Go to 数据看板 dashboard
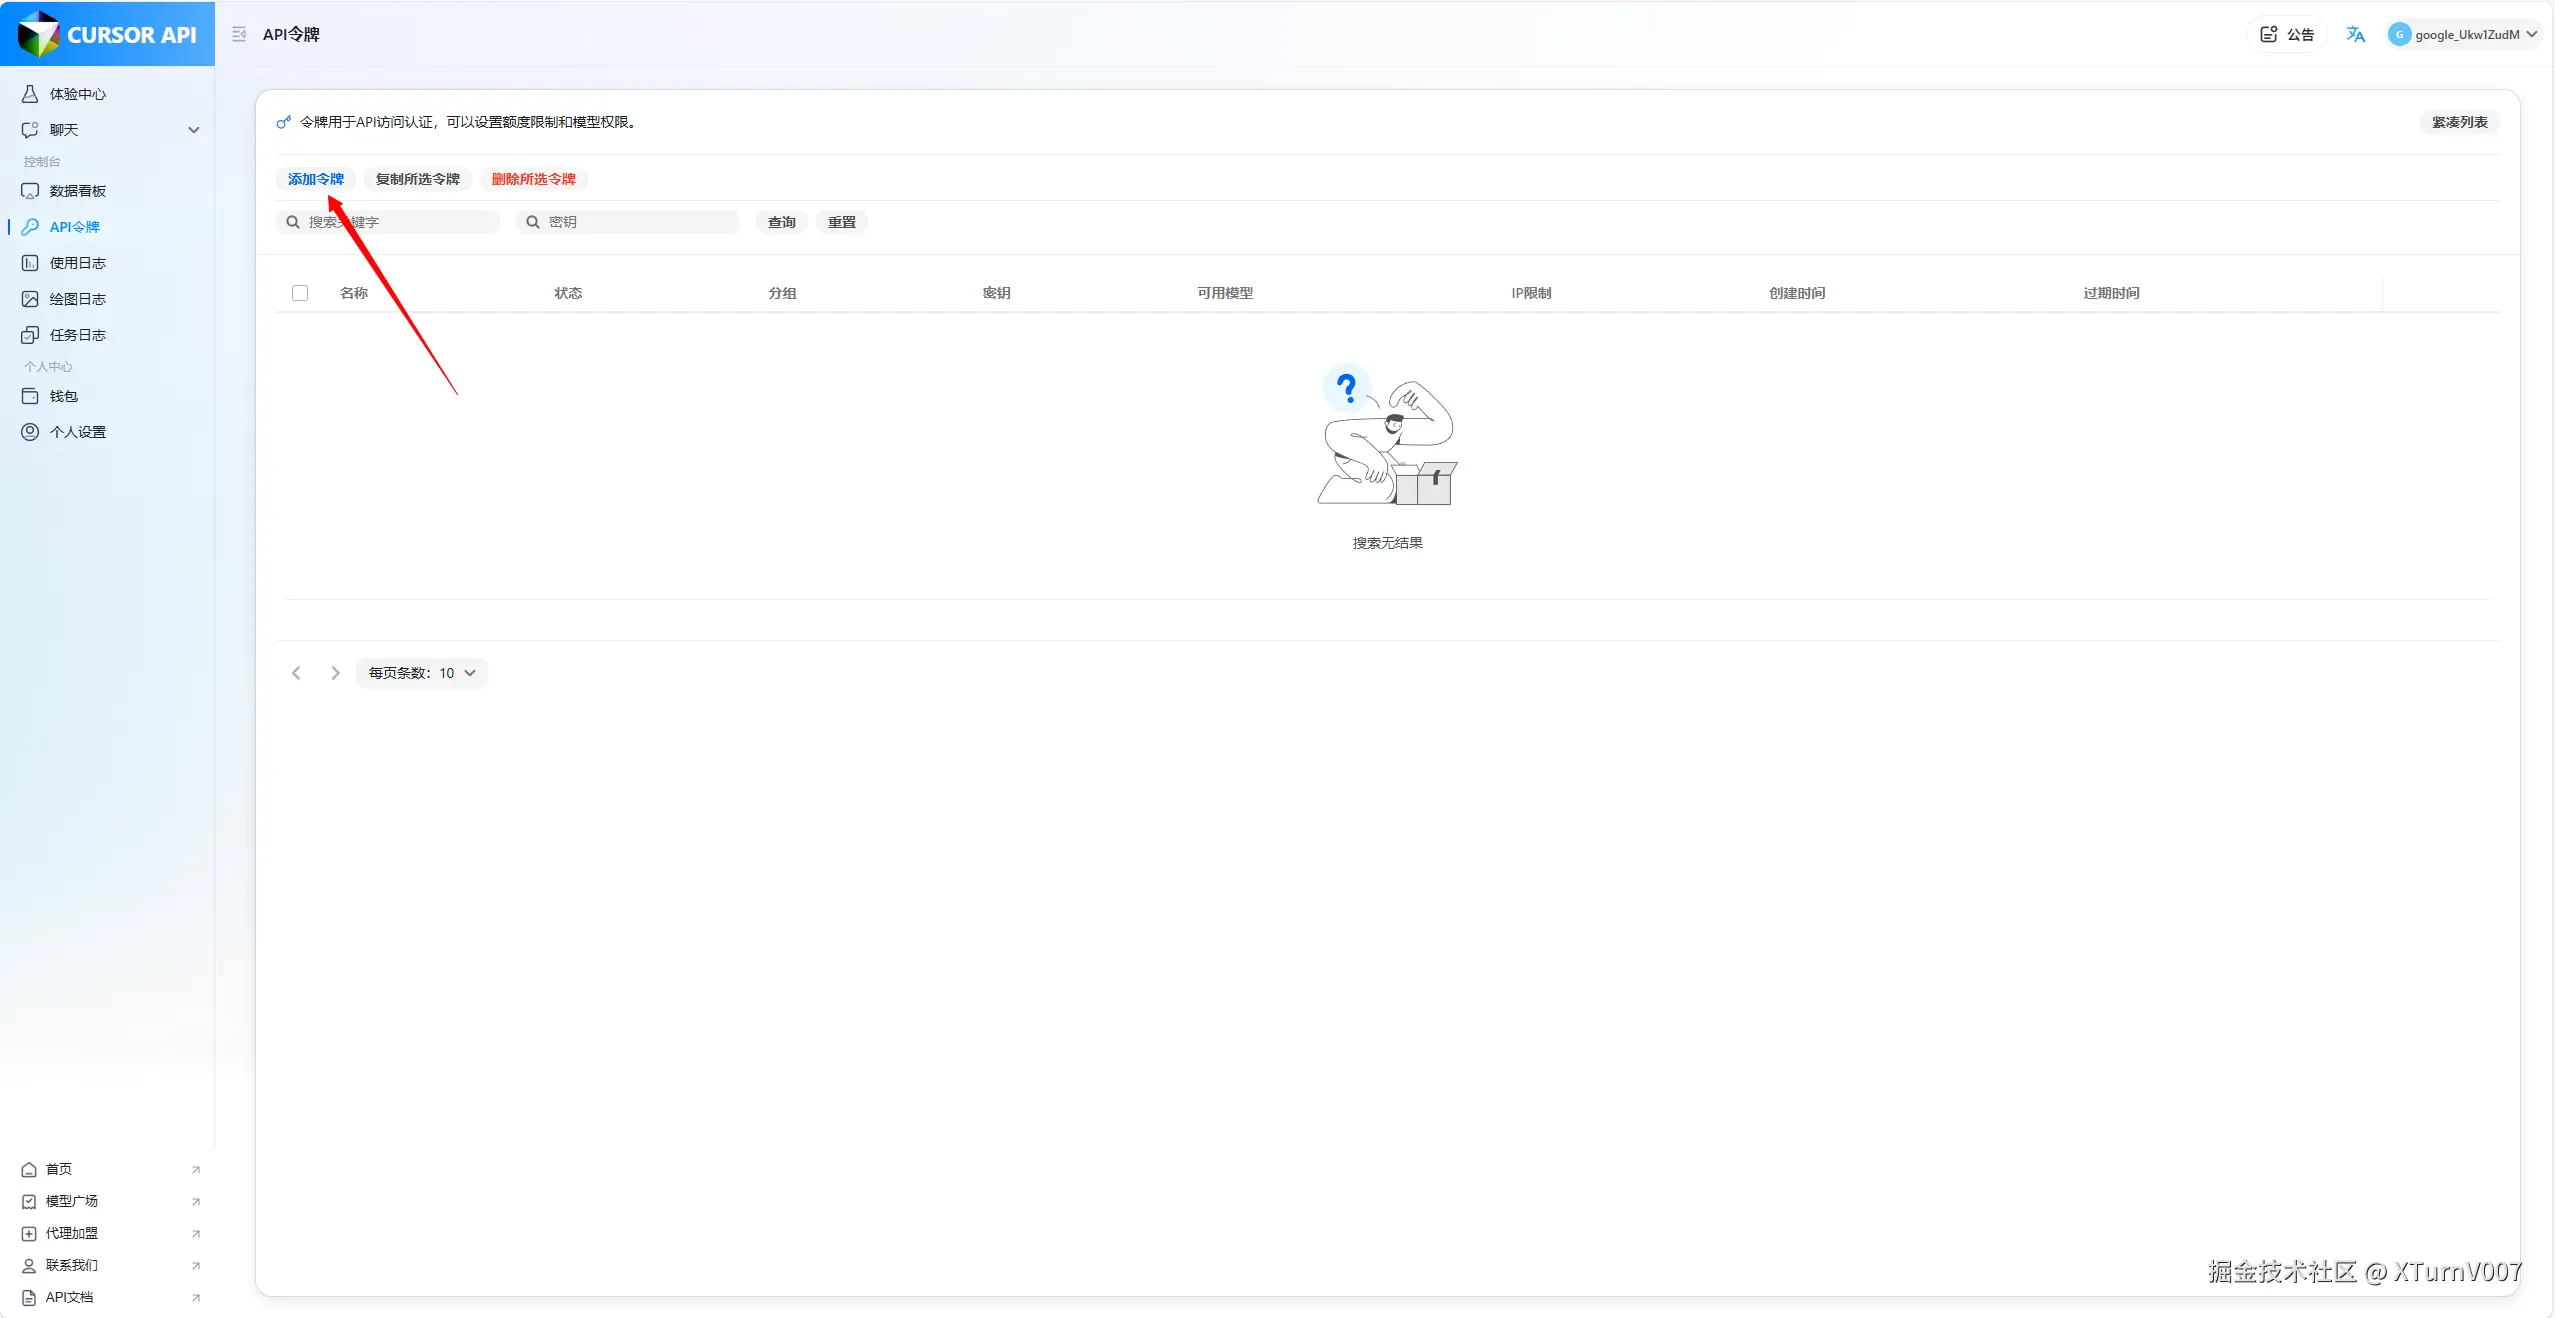 77,191
